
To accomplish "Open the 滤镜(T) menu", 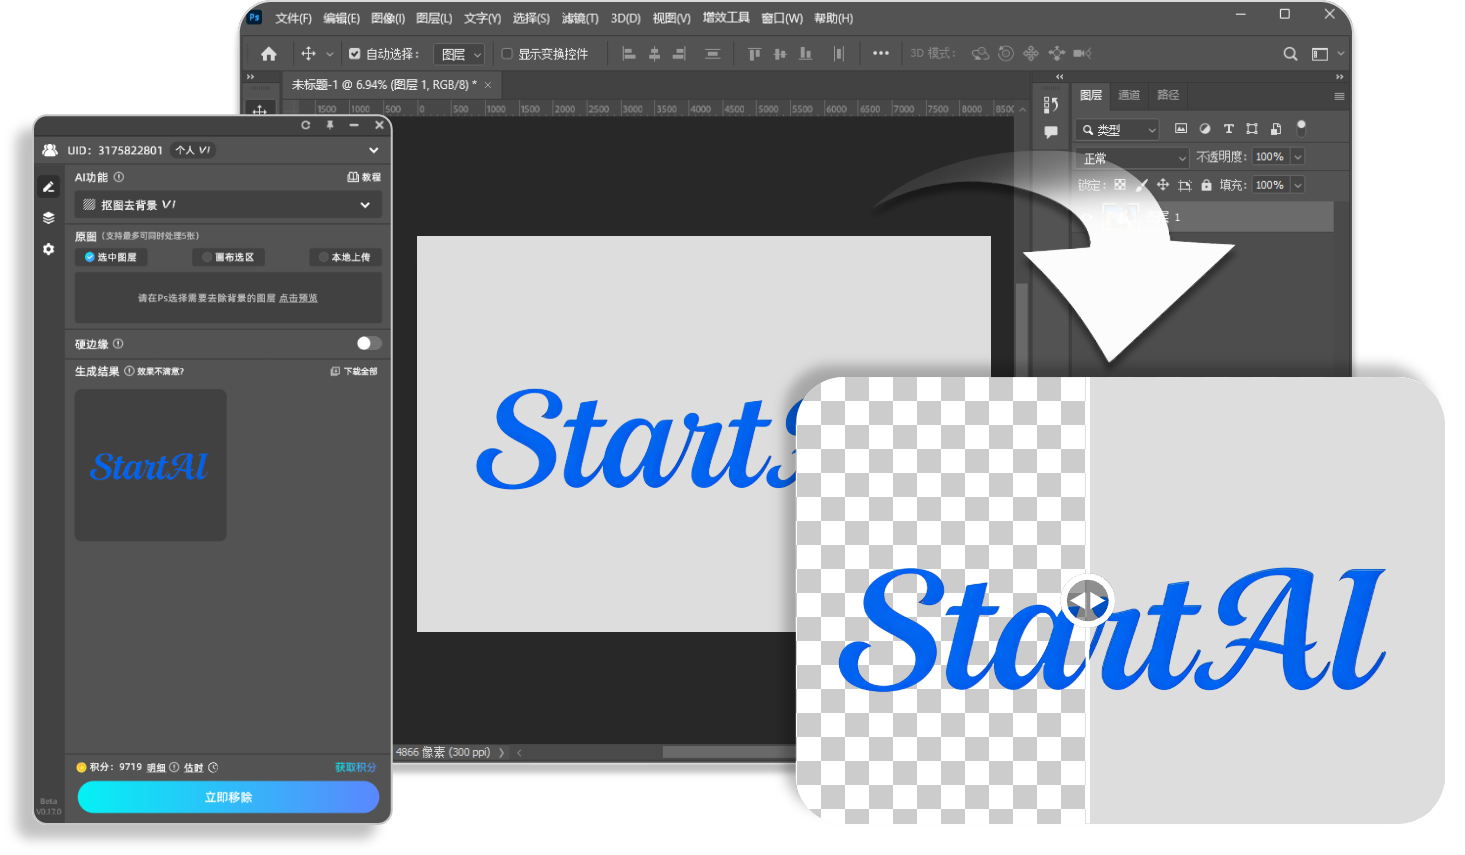I will click(580, 18).
